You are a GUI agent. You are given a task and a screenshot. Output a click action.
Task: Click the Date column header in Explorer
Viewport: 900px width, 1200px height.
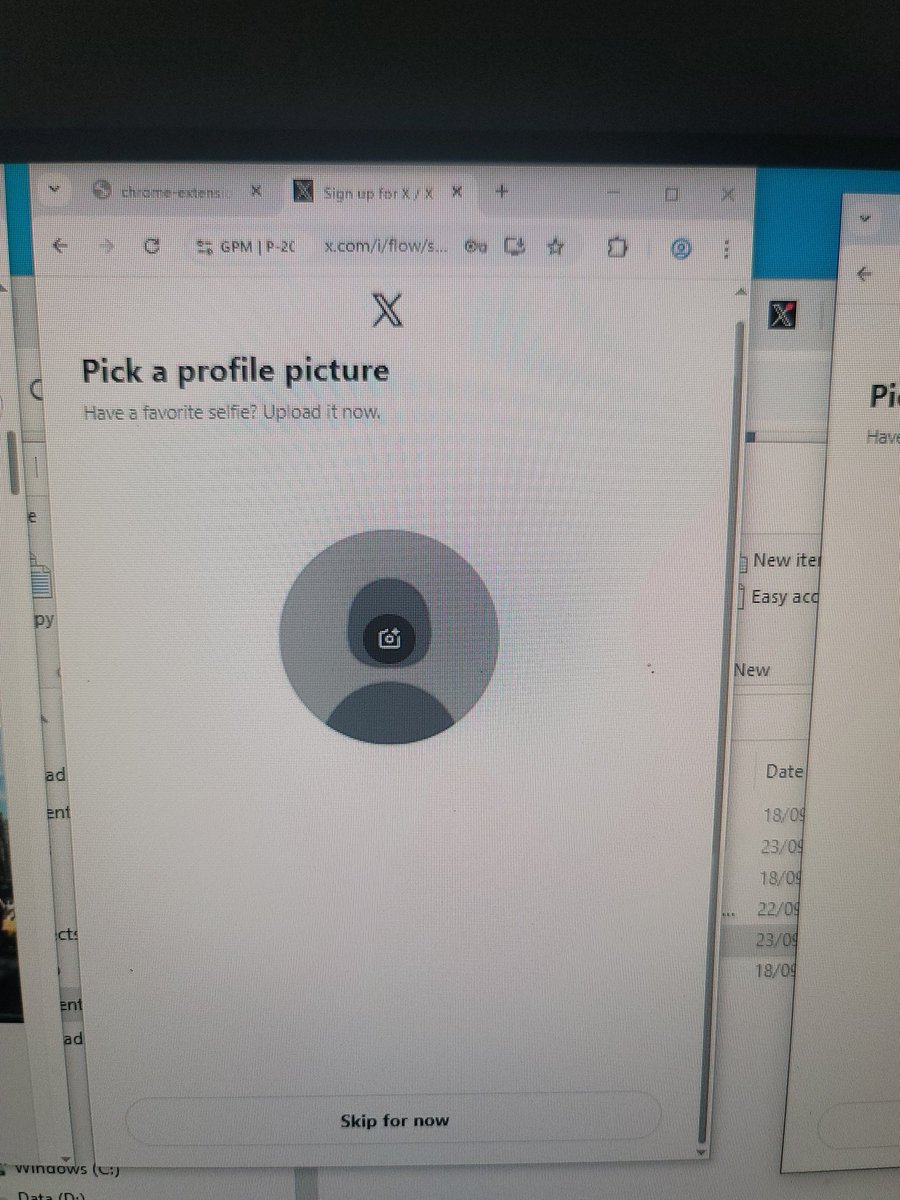click(x=784, y=771)
